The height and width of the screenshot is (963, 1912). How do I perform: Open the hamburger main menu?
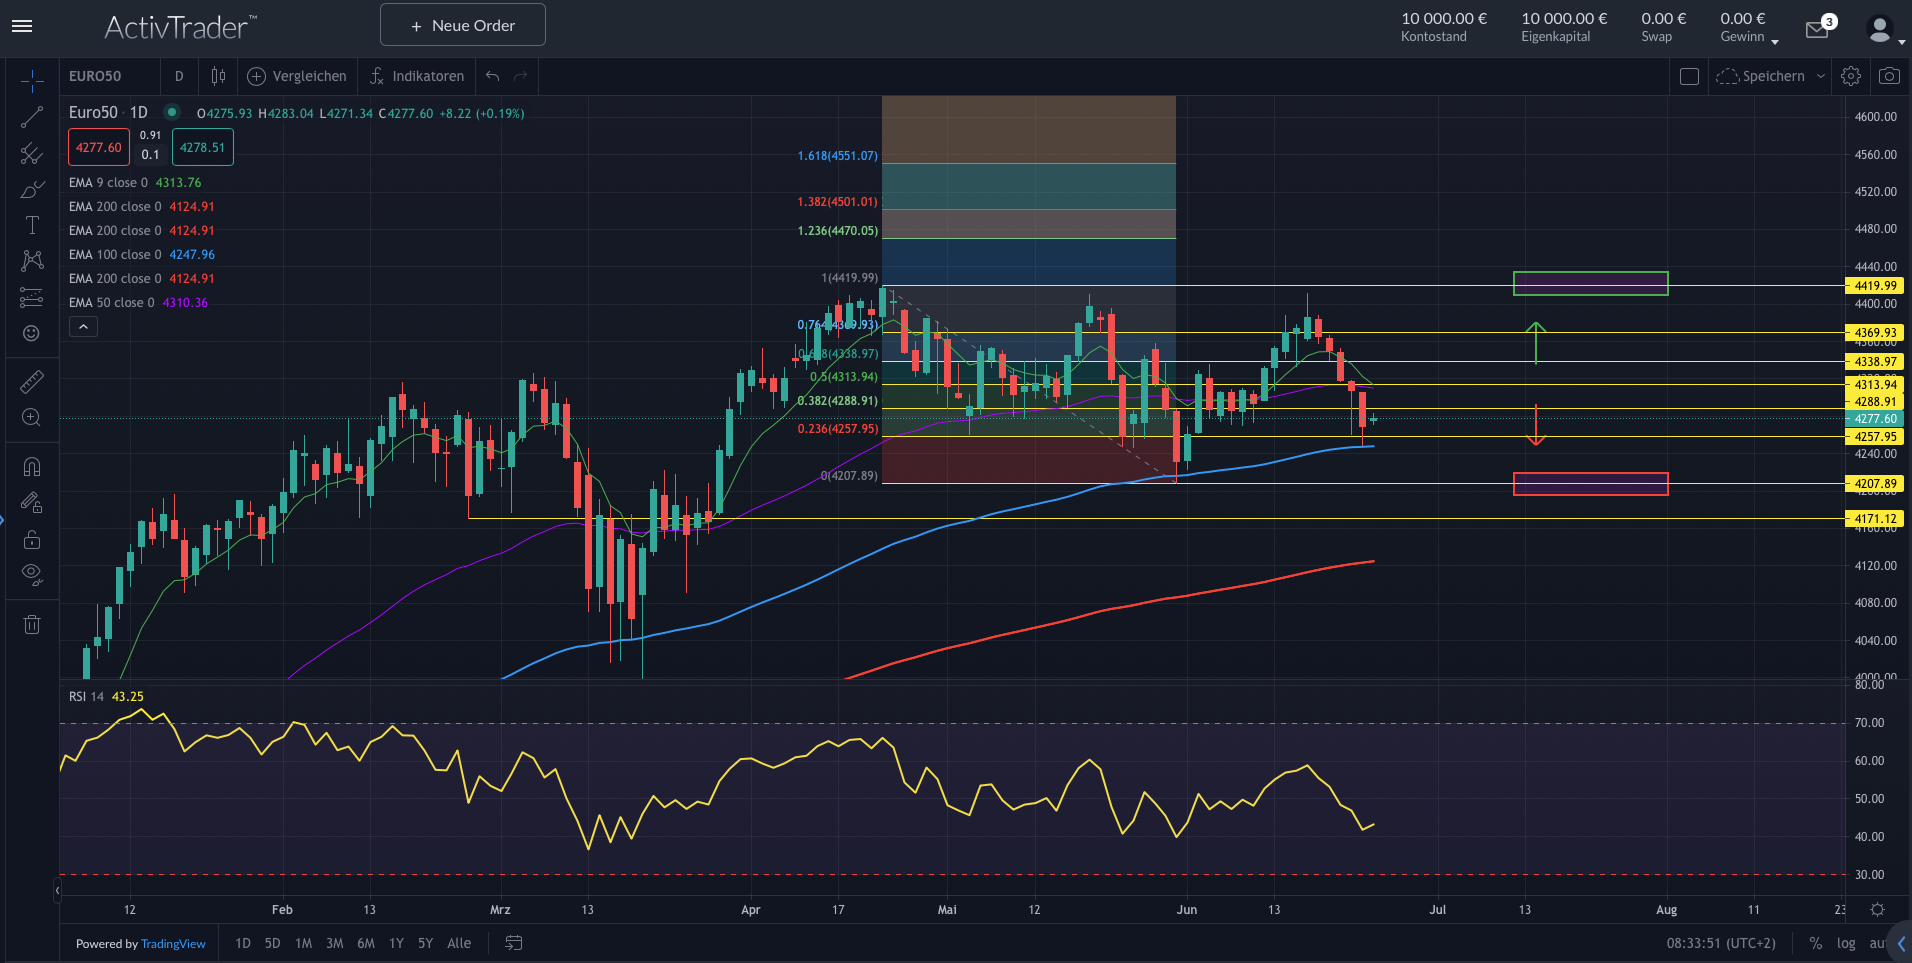[21, 26]
